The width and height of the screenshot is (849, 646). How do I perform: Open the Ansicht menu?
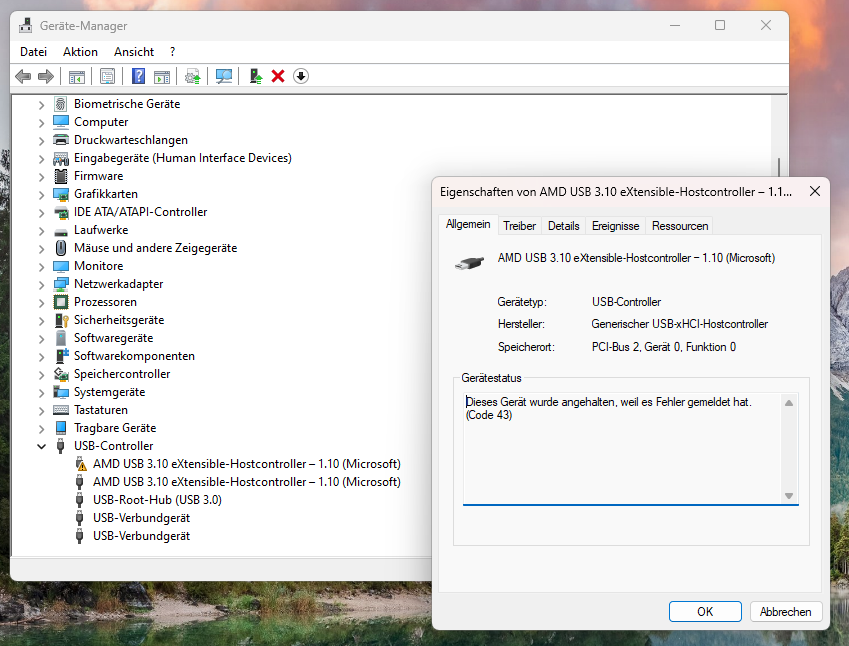(x=134, y=52)
